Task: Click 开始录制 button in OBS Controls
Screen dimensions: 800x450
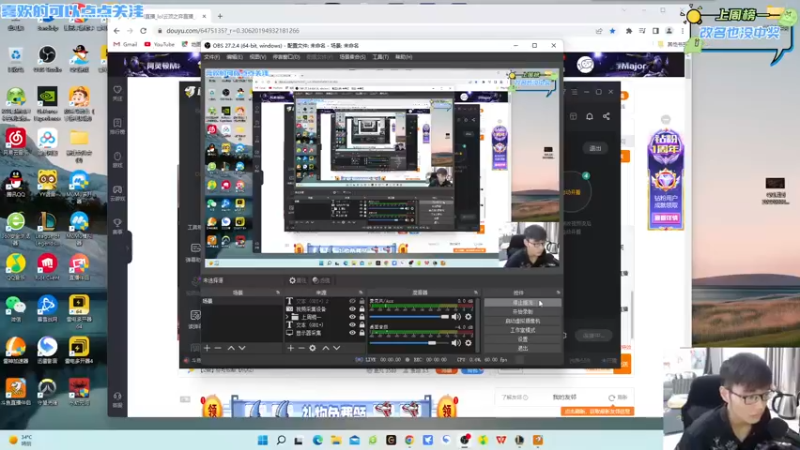Action: pos(522,312)
